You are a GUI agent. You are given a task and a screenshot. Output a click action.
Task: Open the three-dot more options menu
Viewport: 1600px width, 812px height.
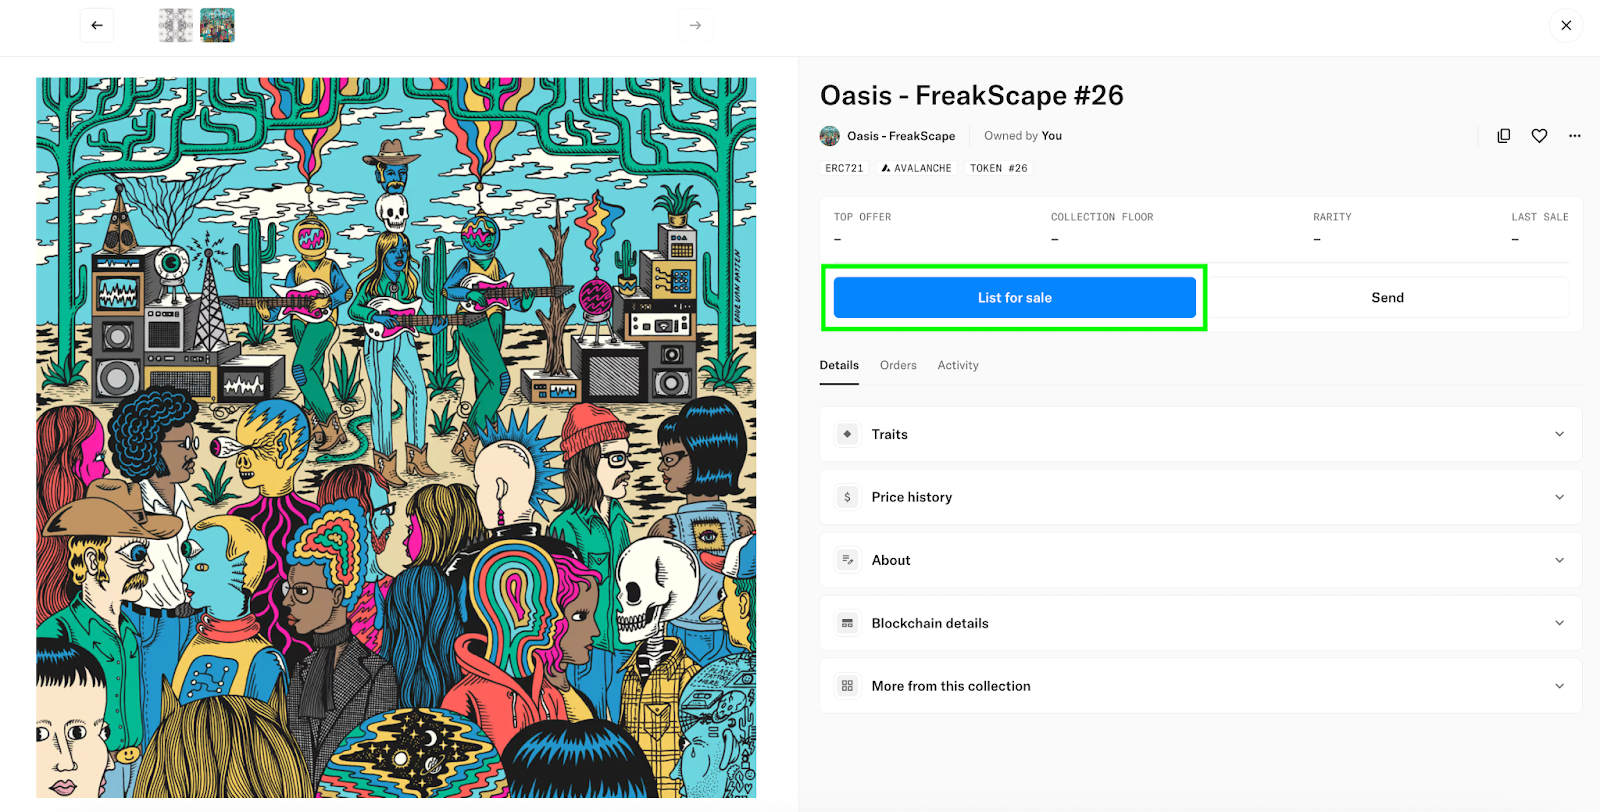click(x=1575, y=136)
